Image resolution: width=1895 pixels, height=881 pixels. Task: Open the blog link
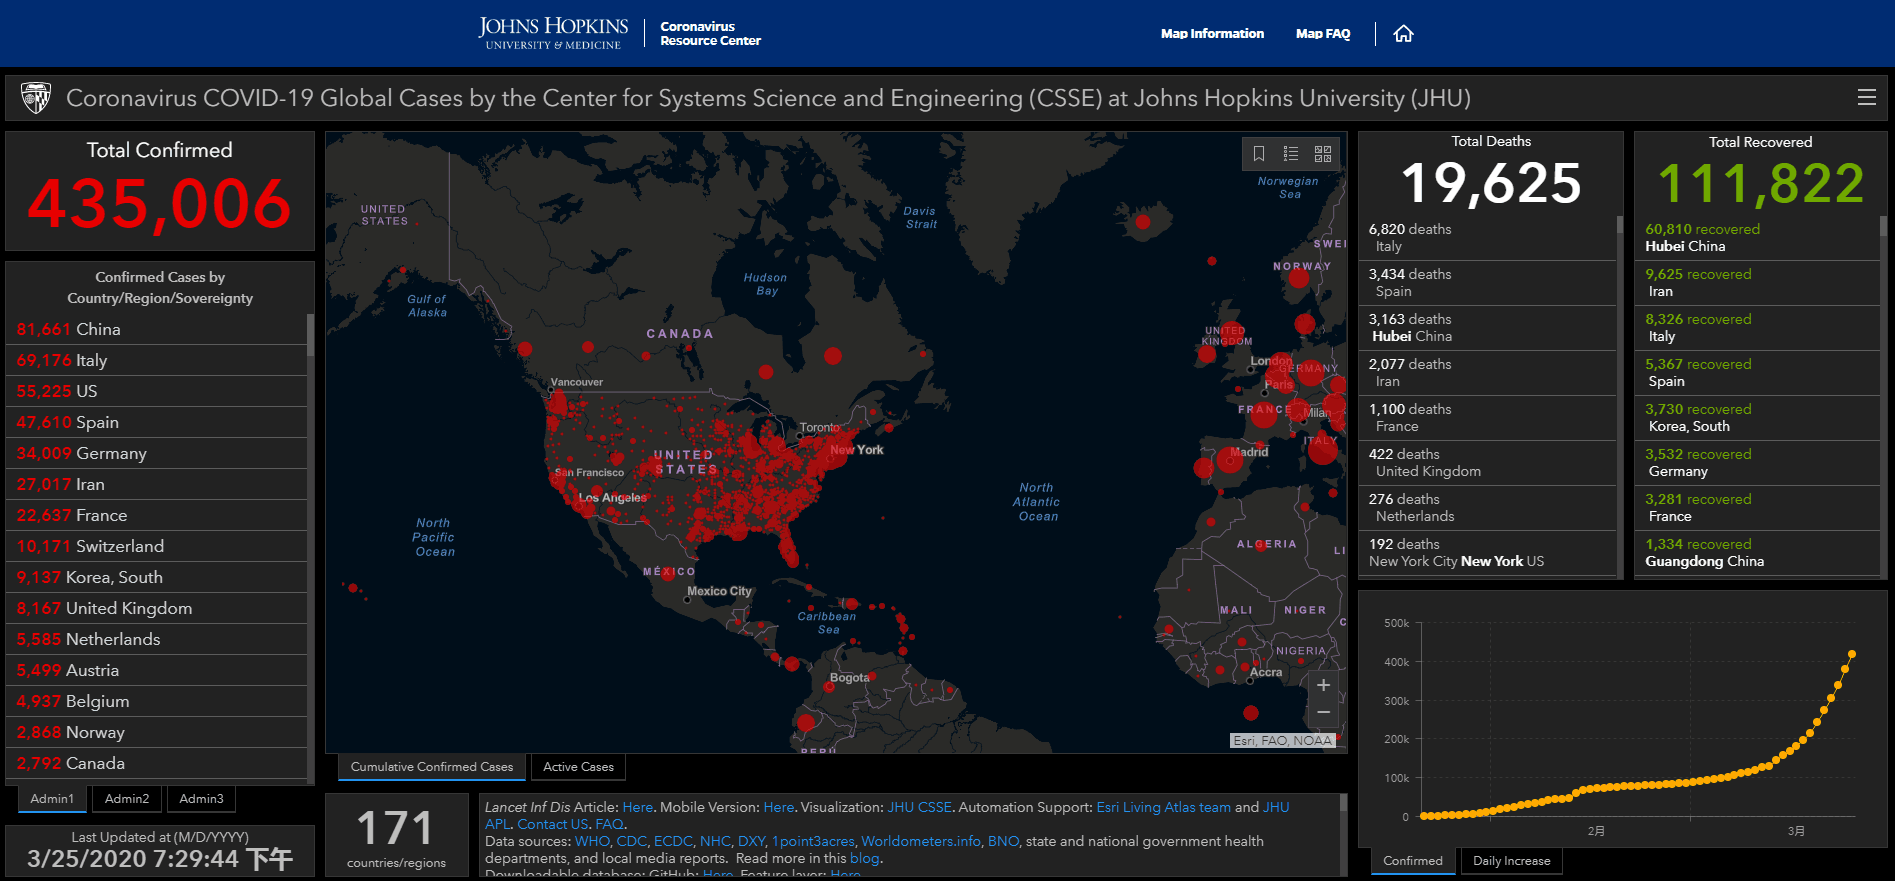coord(864,858)
